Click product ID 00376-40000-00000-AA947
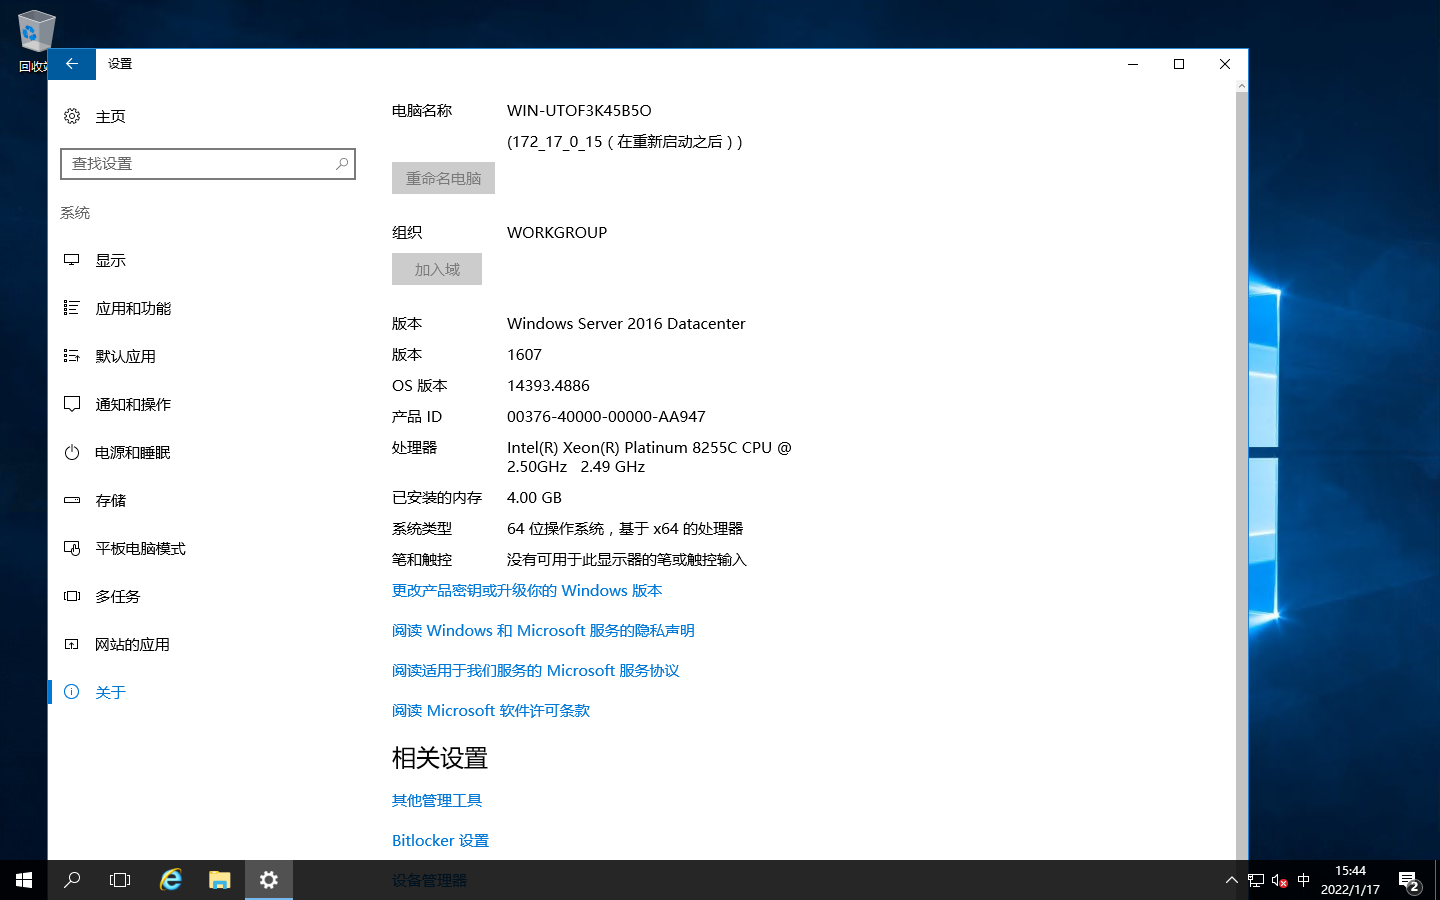1440x900 pixels. coord(606,417)
